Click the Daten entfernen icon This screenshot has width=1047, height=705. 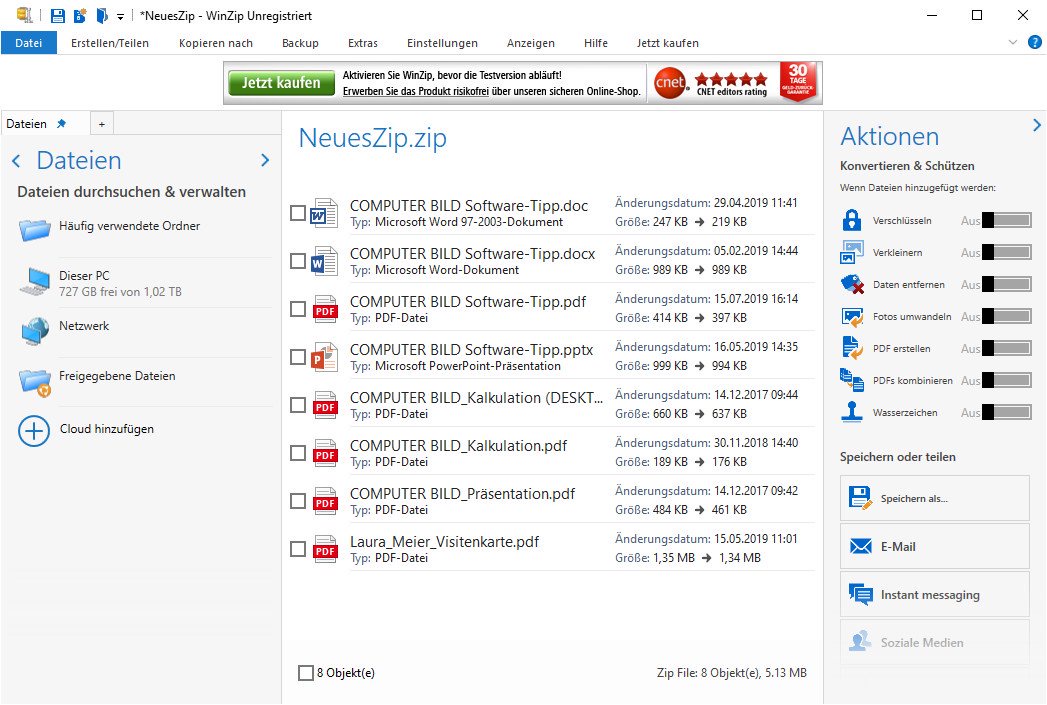click(x=852, y=284)
